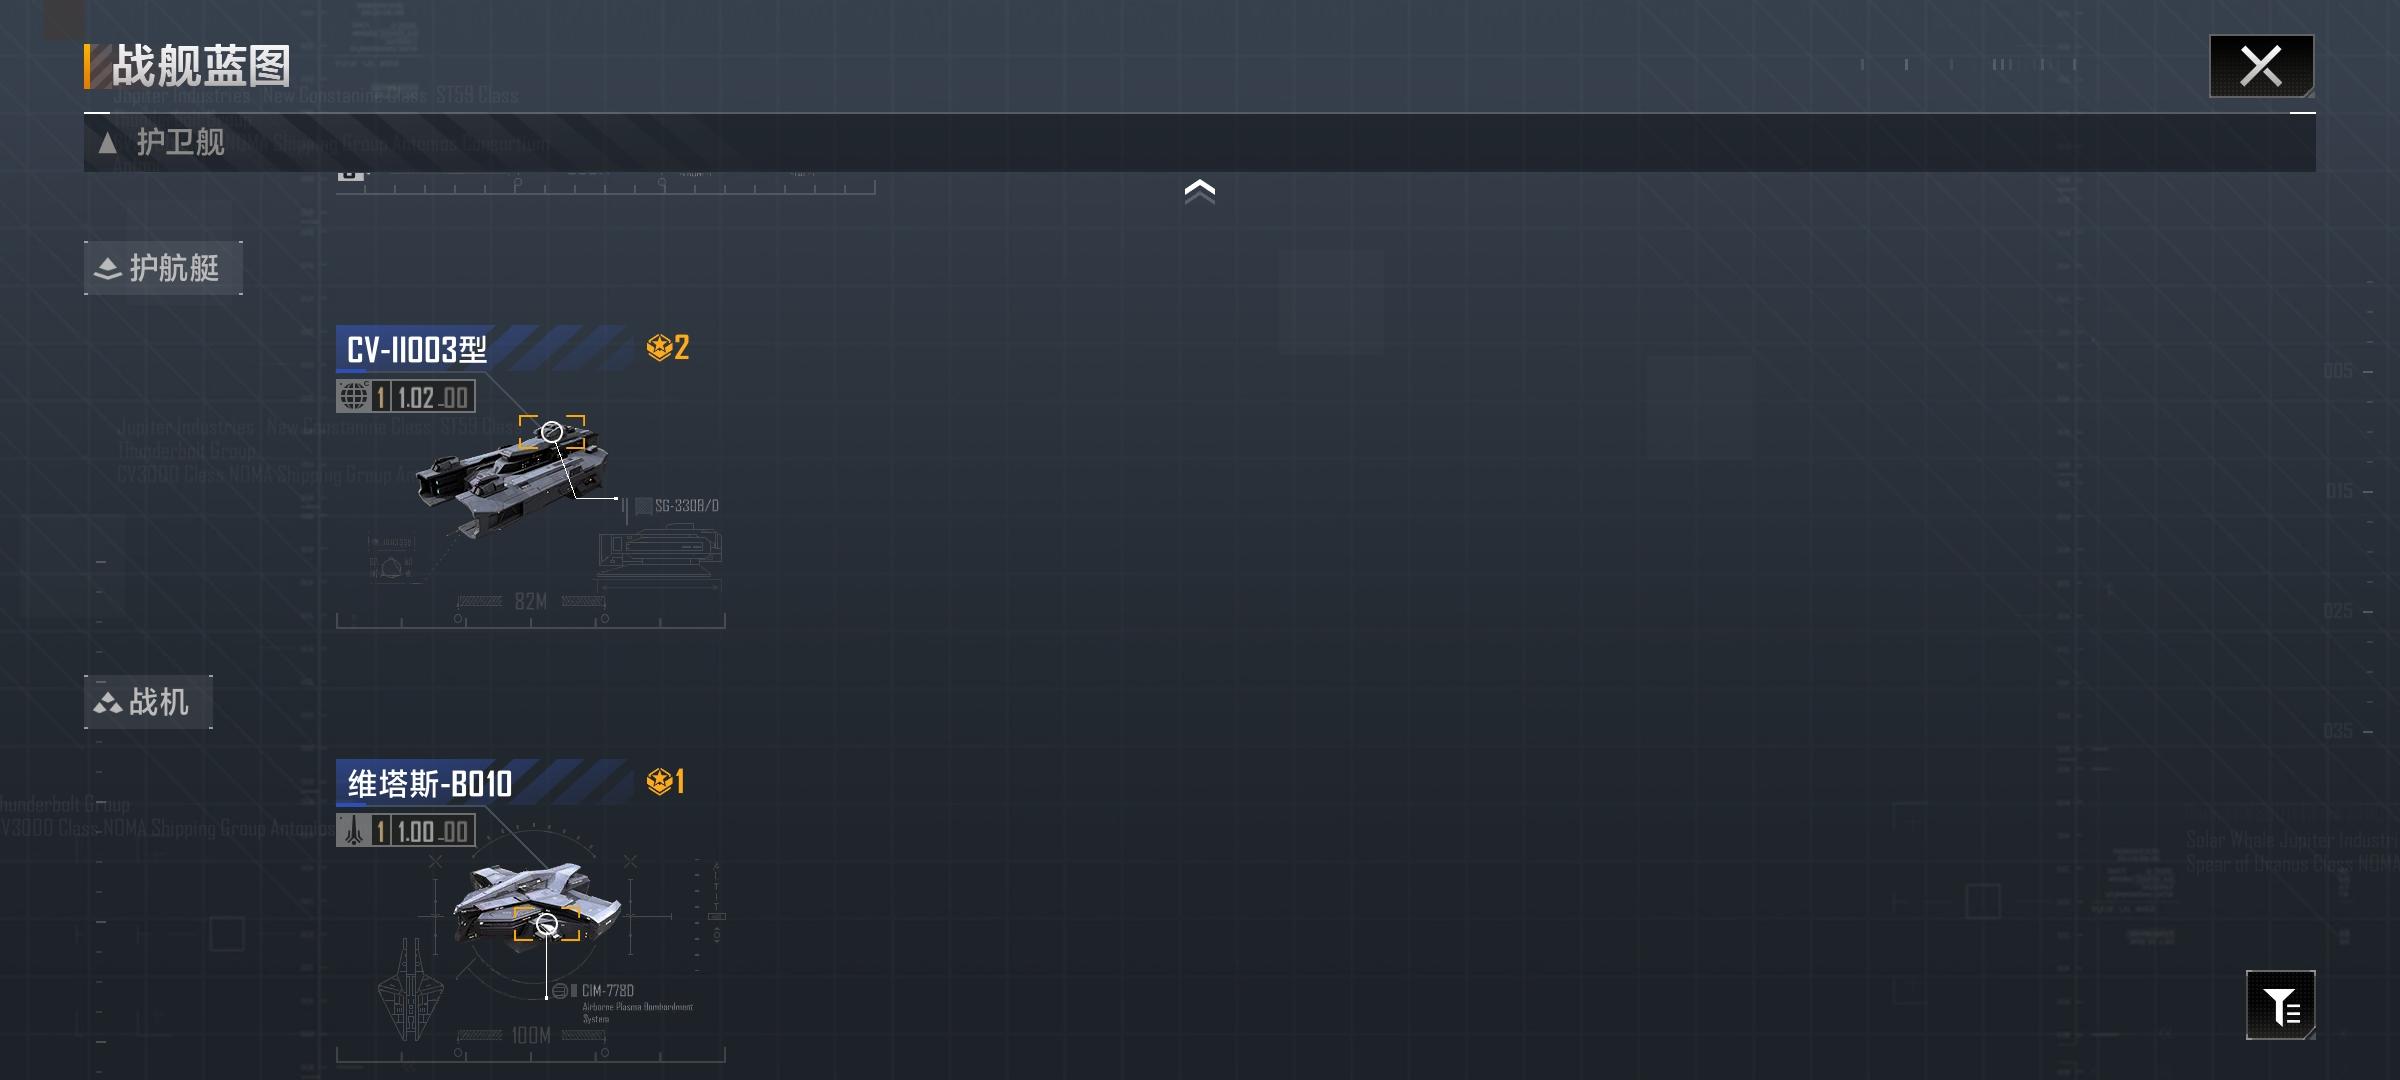
Task: Click the 战舰蓝图 page title
Action: pyautogui.click(x=201, y=66)
